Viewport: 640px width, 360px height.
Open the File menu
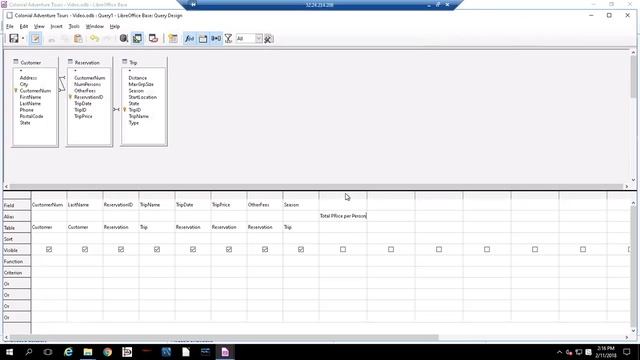tap(9, 26)
